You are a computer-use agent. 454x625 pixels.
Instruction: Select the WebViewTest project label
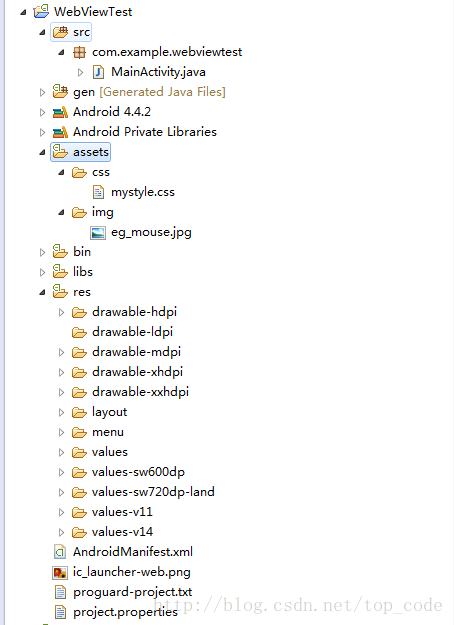(x=93, y=12)
